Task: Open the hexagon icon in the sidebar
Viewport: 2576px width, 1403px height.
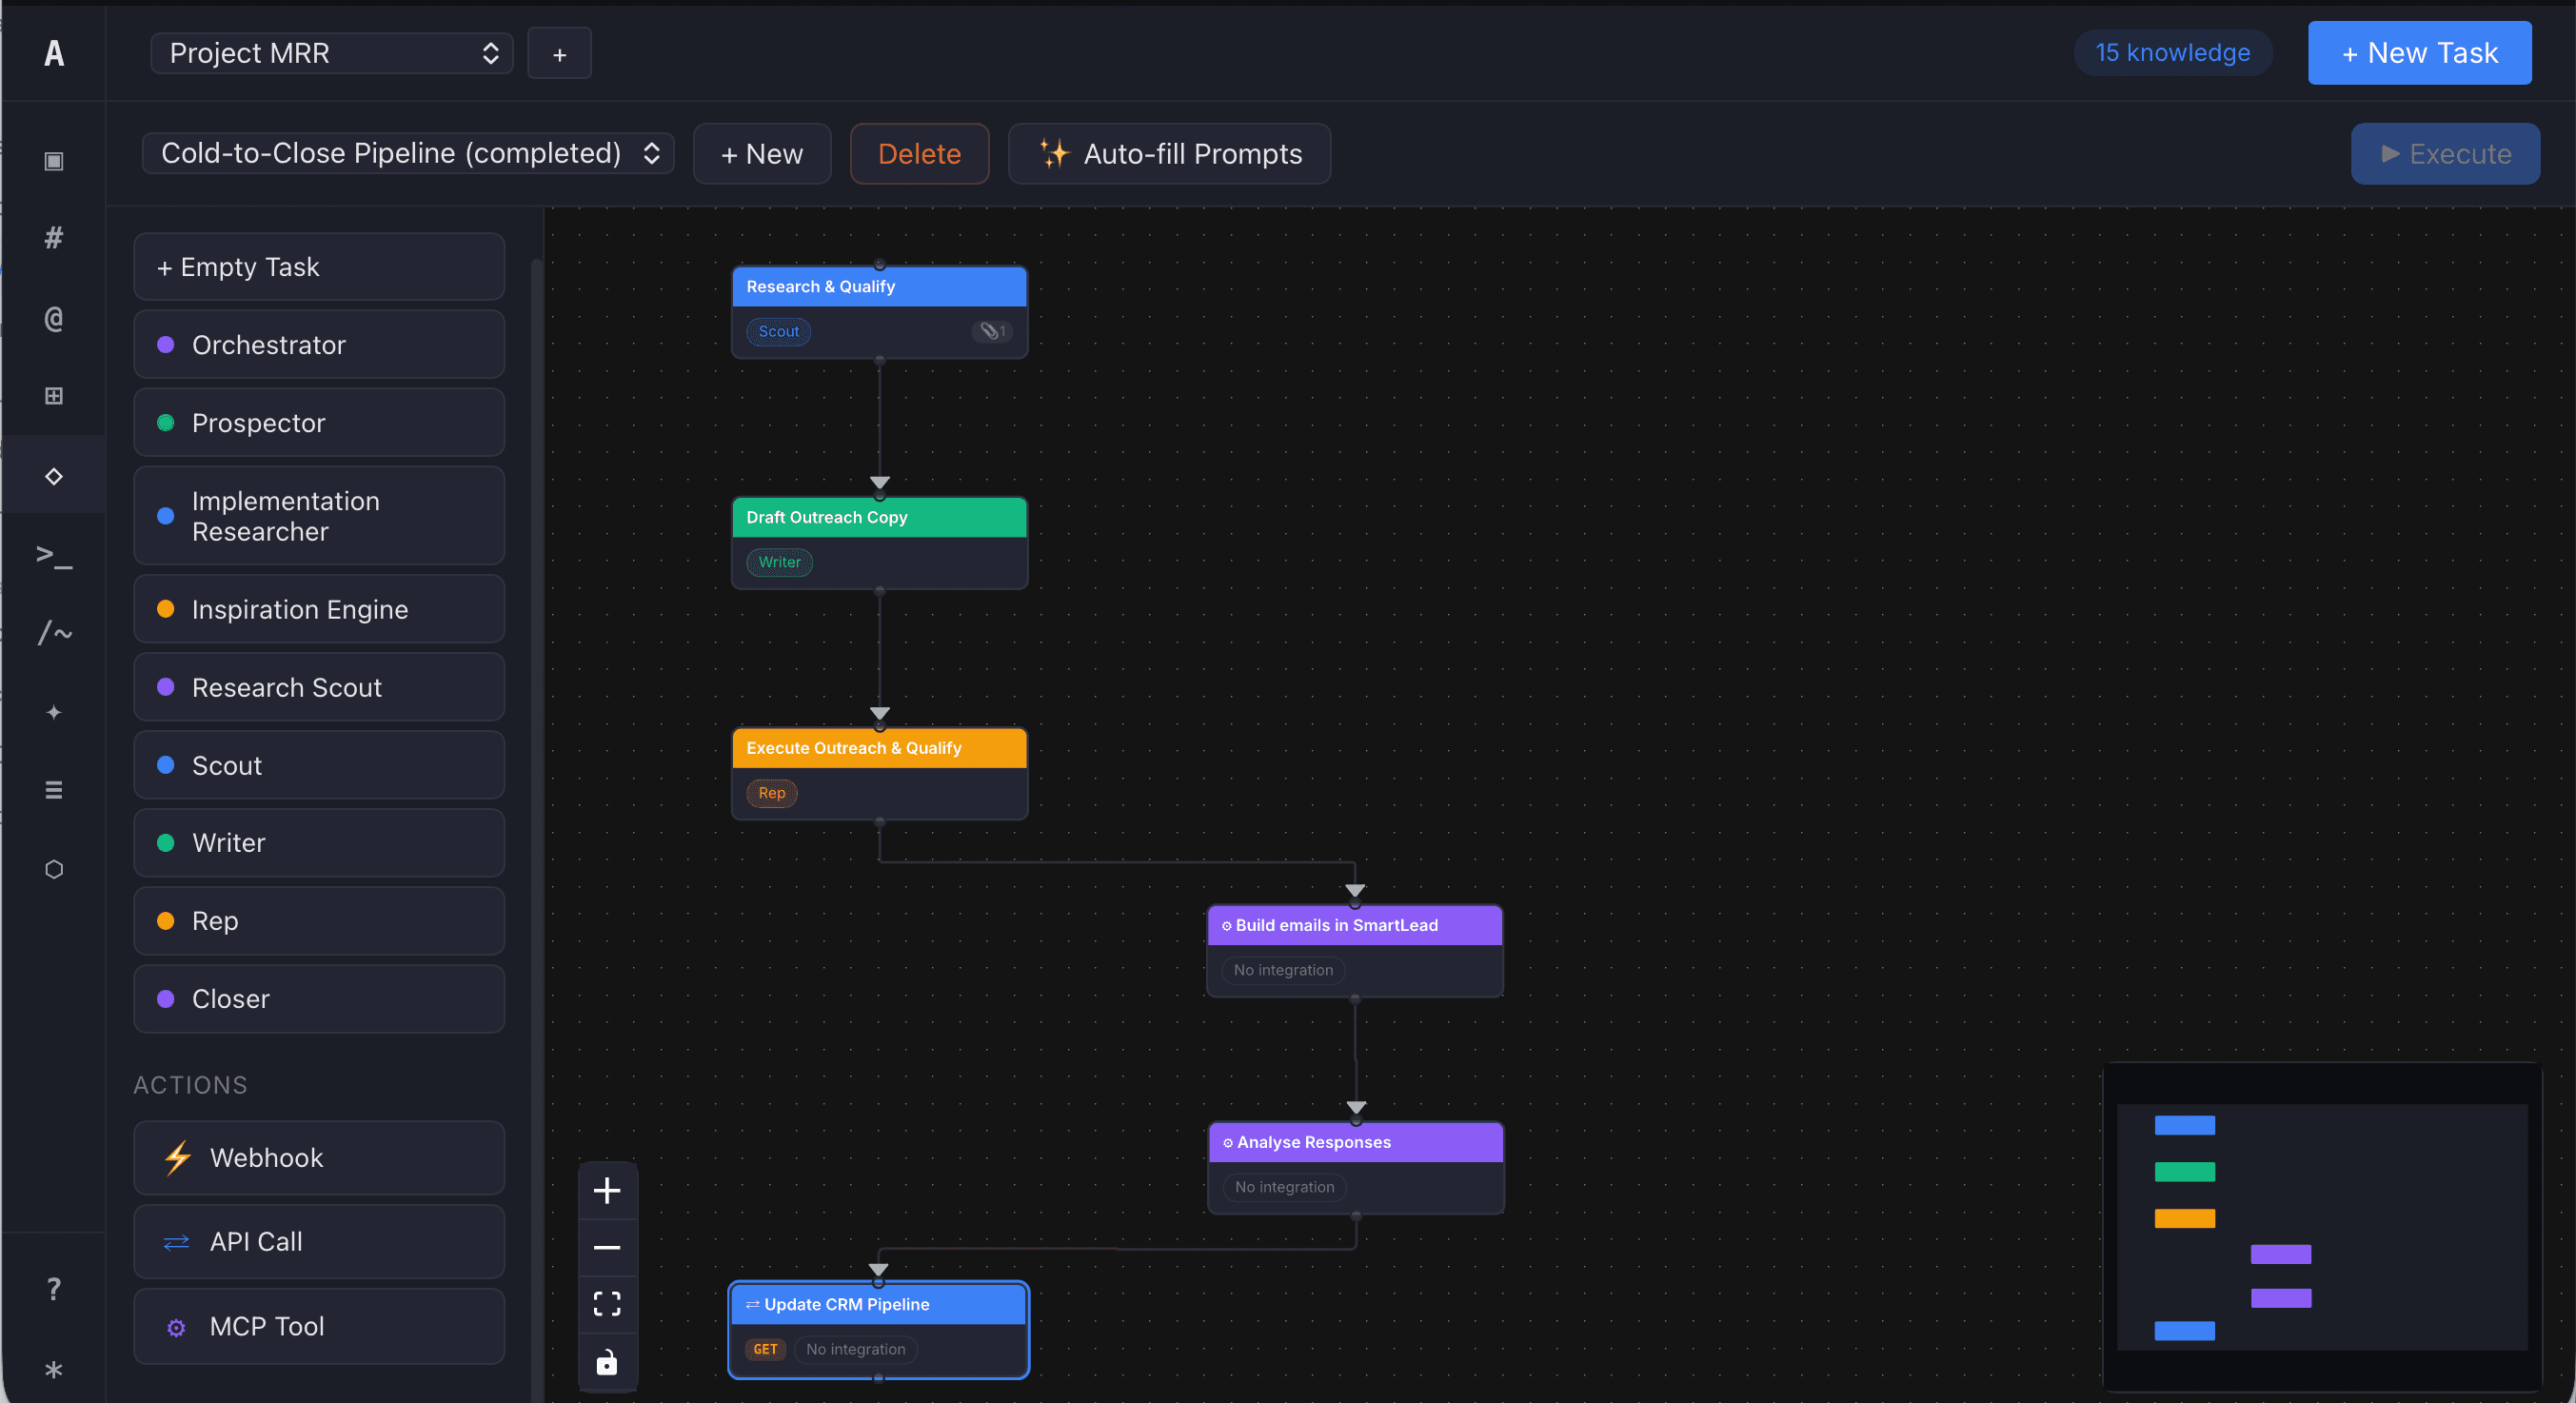Action: pos(53,869)
